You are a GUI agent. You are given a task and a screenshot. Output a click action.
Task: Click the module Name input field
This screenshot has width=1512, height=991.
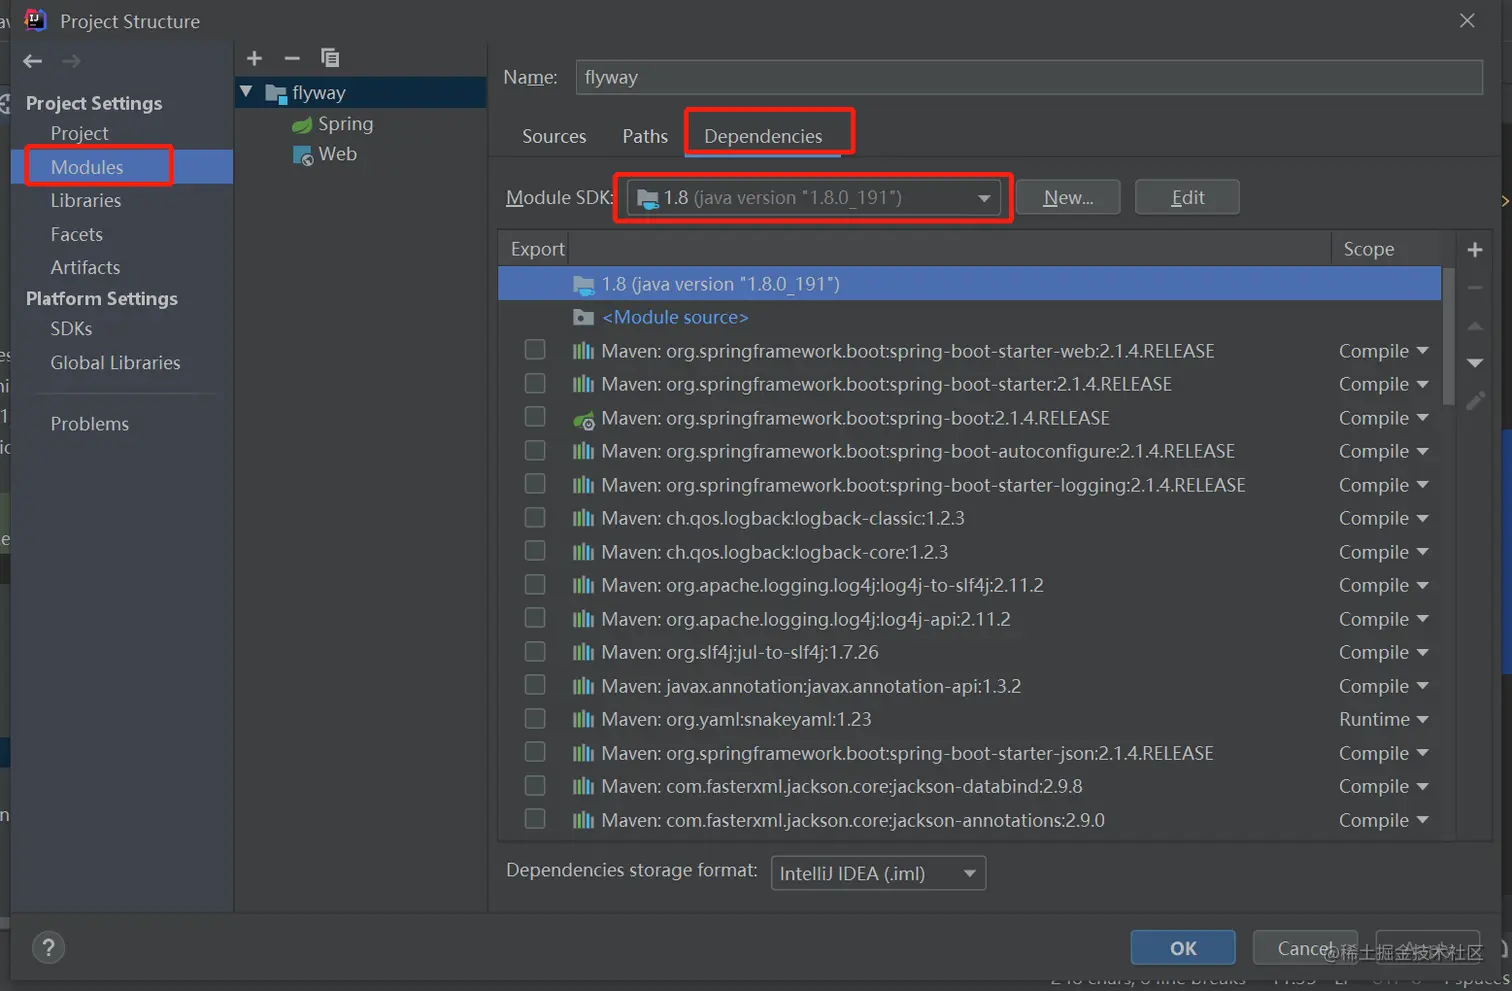tap(1029, 77)
